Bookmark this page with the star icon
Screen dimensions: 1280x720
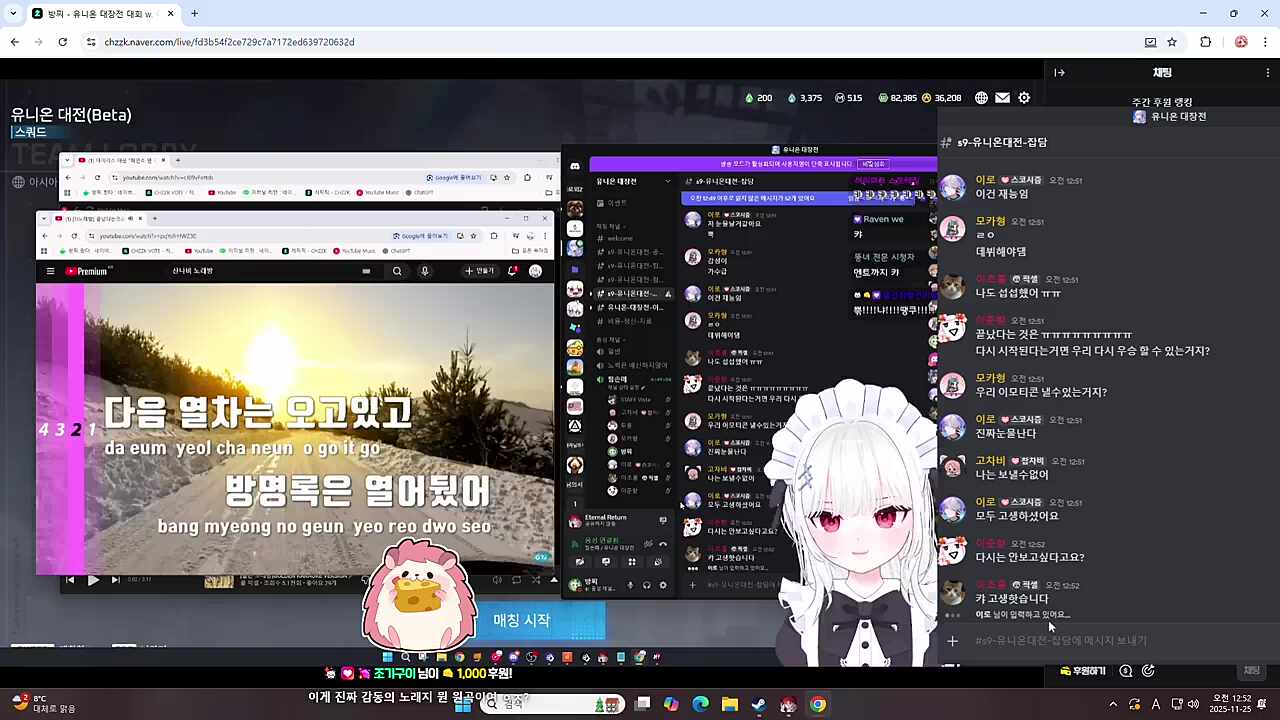[x=1172, y=42]
